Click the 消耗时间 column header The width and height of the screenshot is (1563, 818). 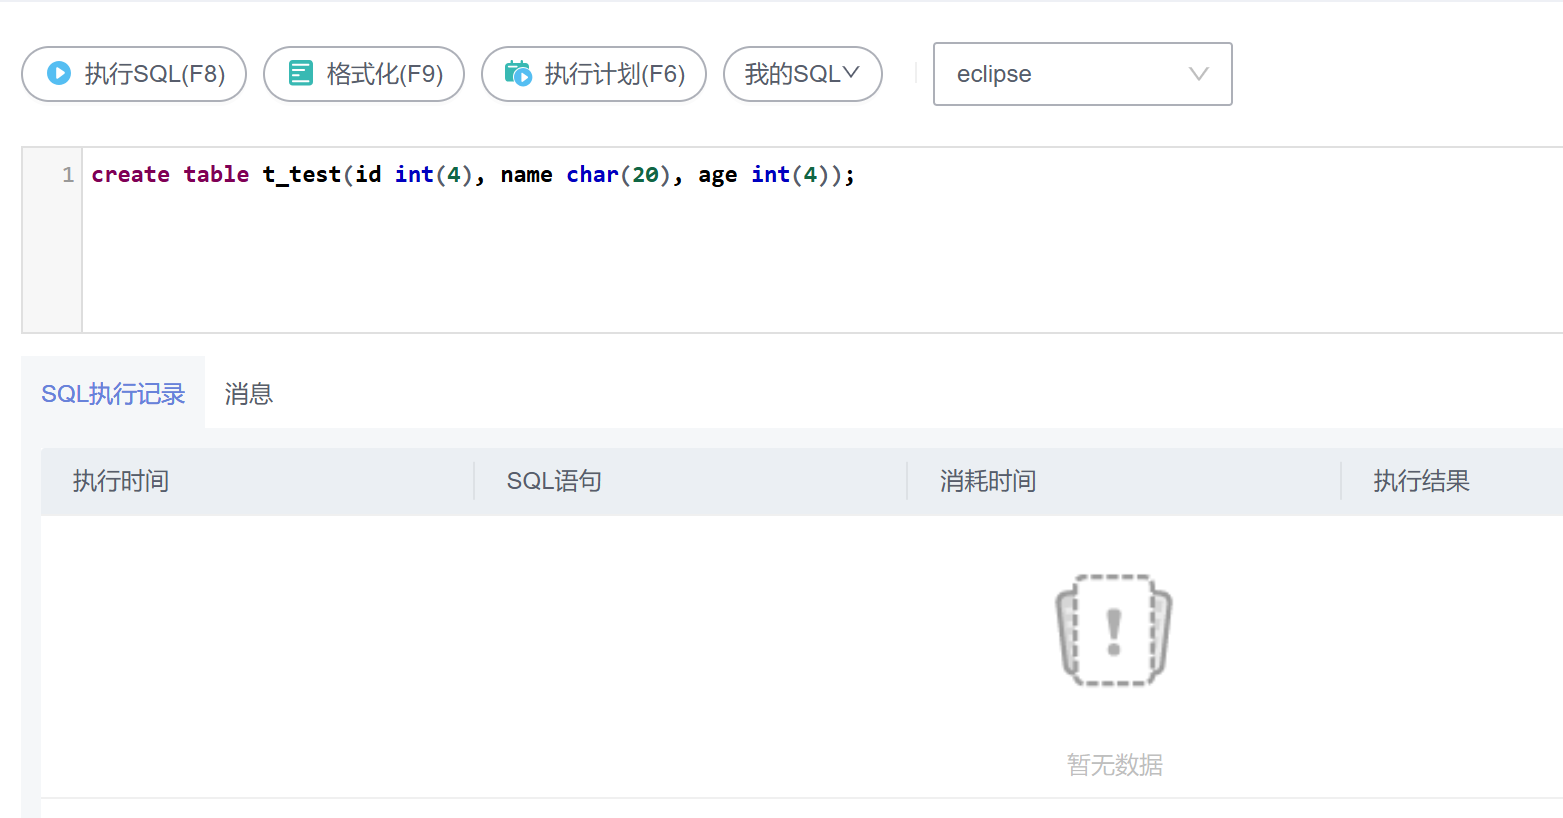click(988, 481)
